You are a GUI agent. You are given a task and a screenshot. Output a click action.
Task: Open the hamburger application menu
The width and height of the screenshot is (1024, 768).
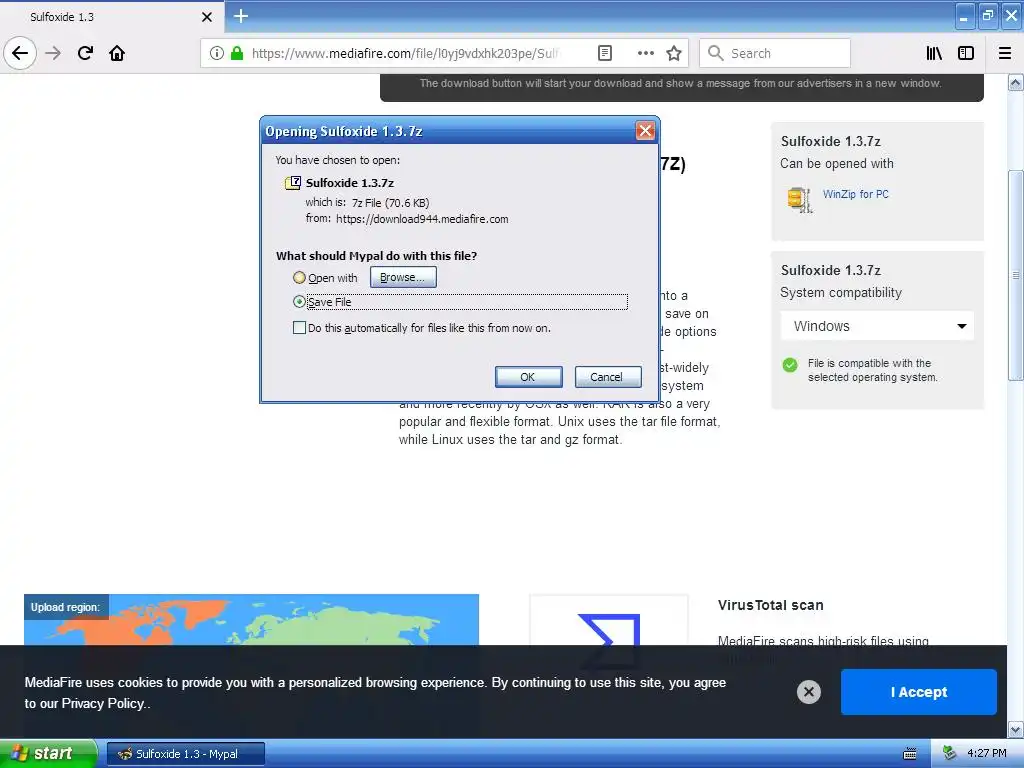(1005, 53)
